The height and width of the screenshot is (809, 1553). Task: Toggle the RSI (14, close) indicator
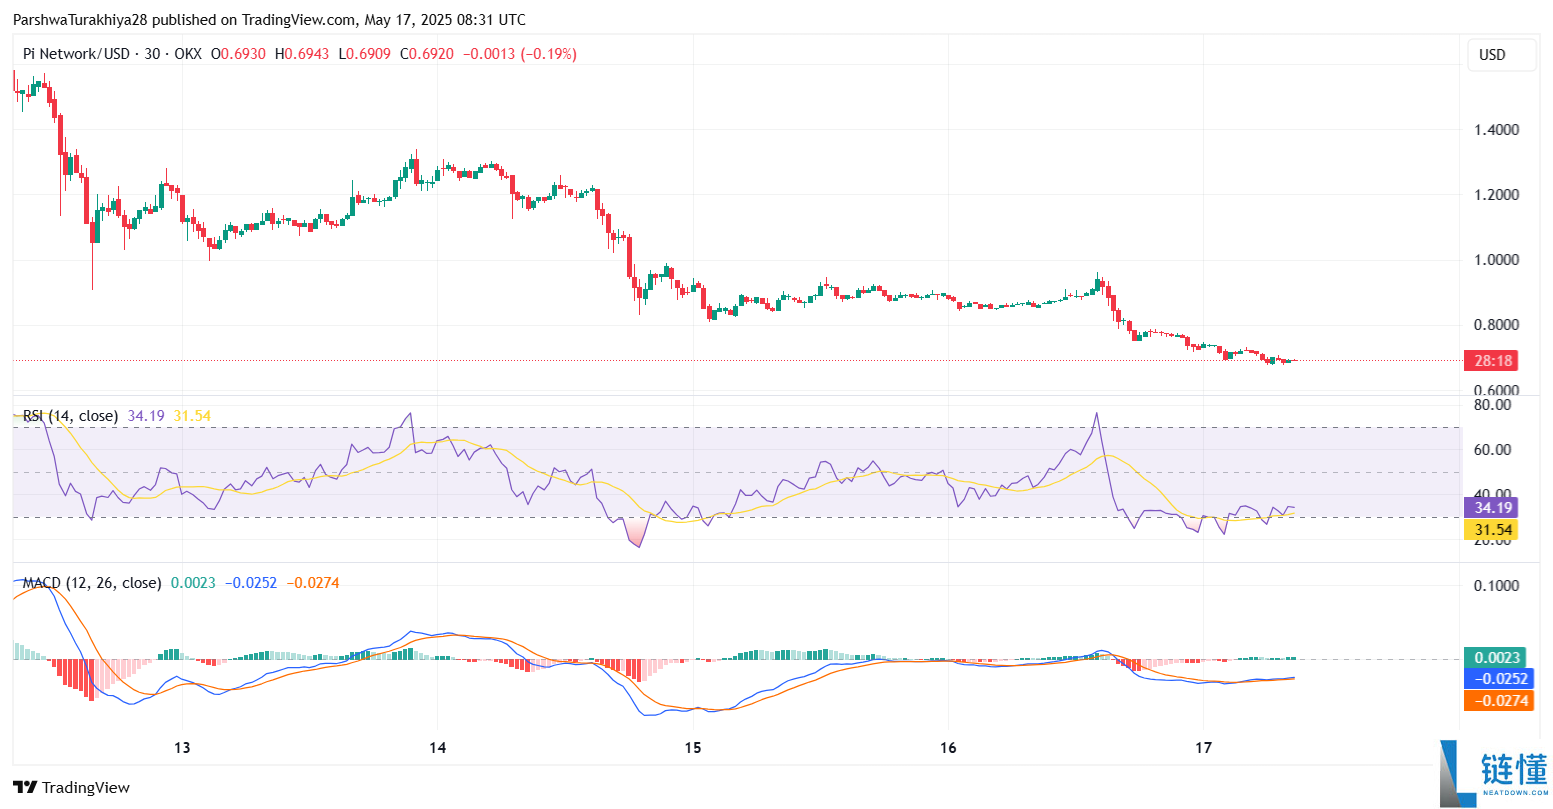(x=70, y=414)
